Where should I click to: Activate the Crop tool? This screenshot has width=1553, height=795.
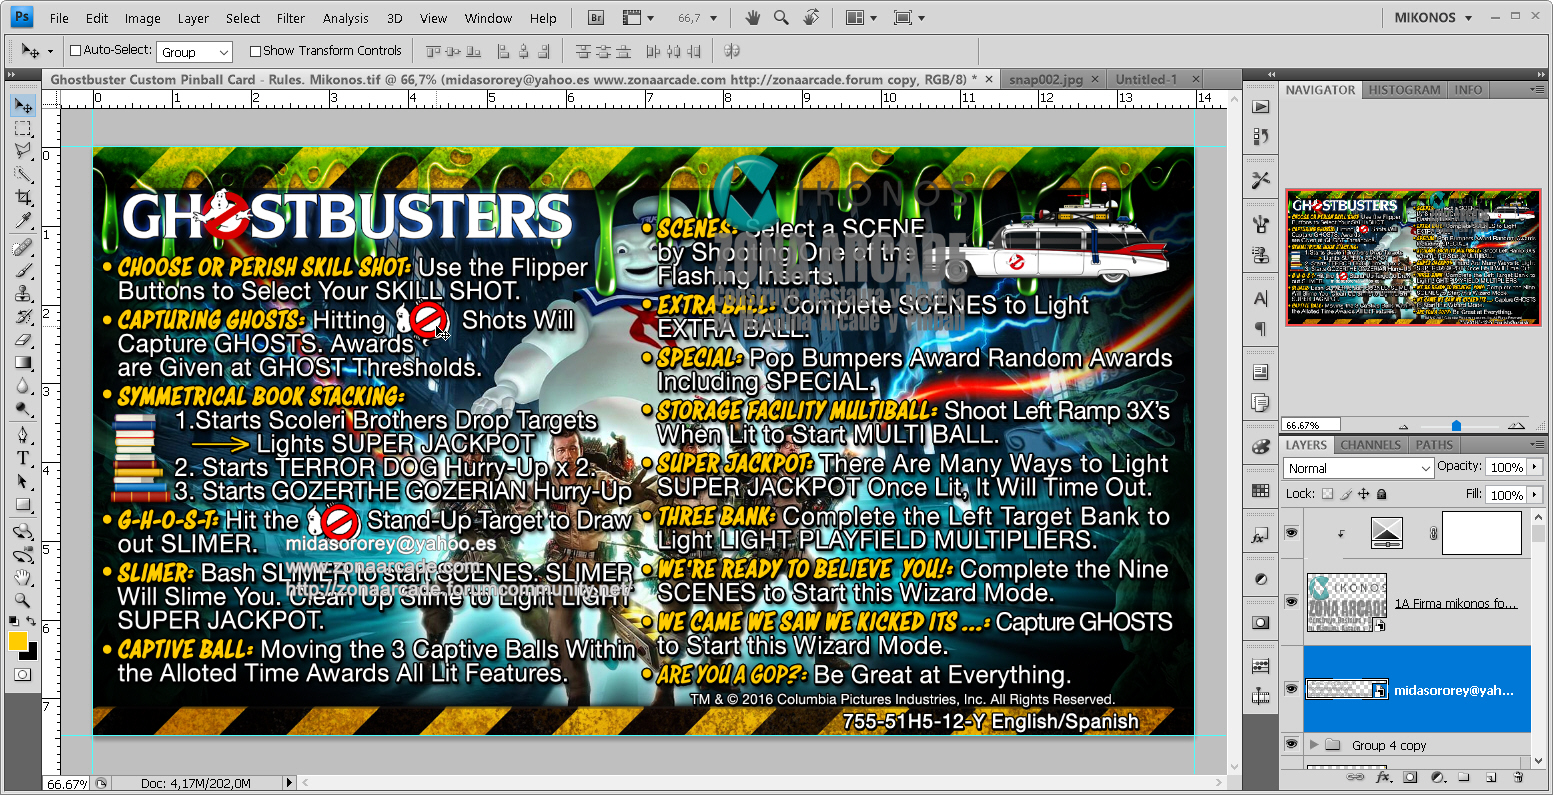pos(23,197)
